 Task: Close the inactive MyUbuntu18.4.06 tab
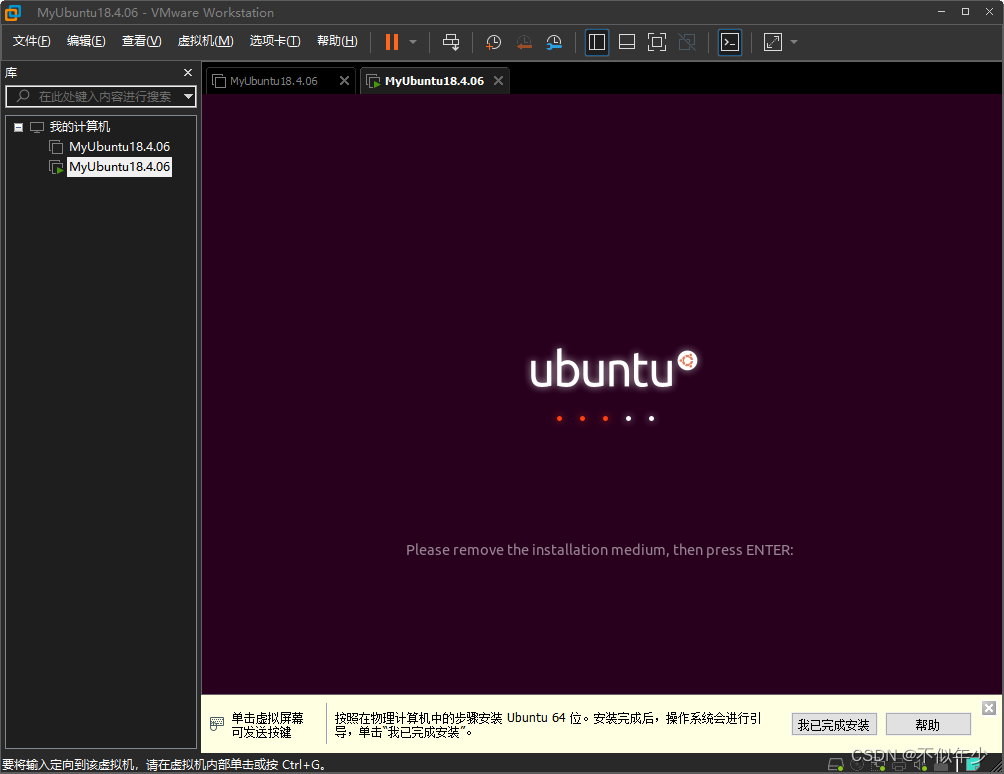coord(344,81)
